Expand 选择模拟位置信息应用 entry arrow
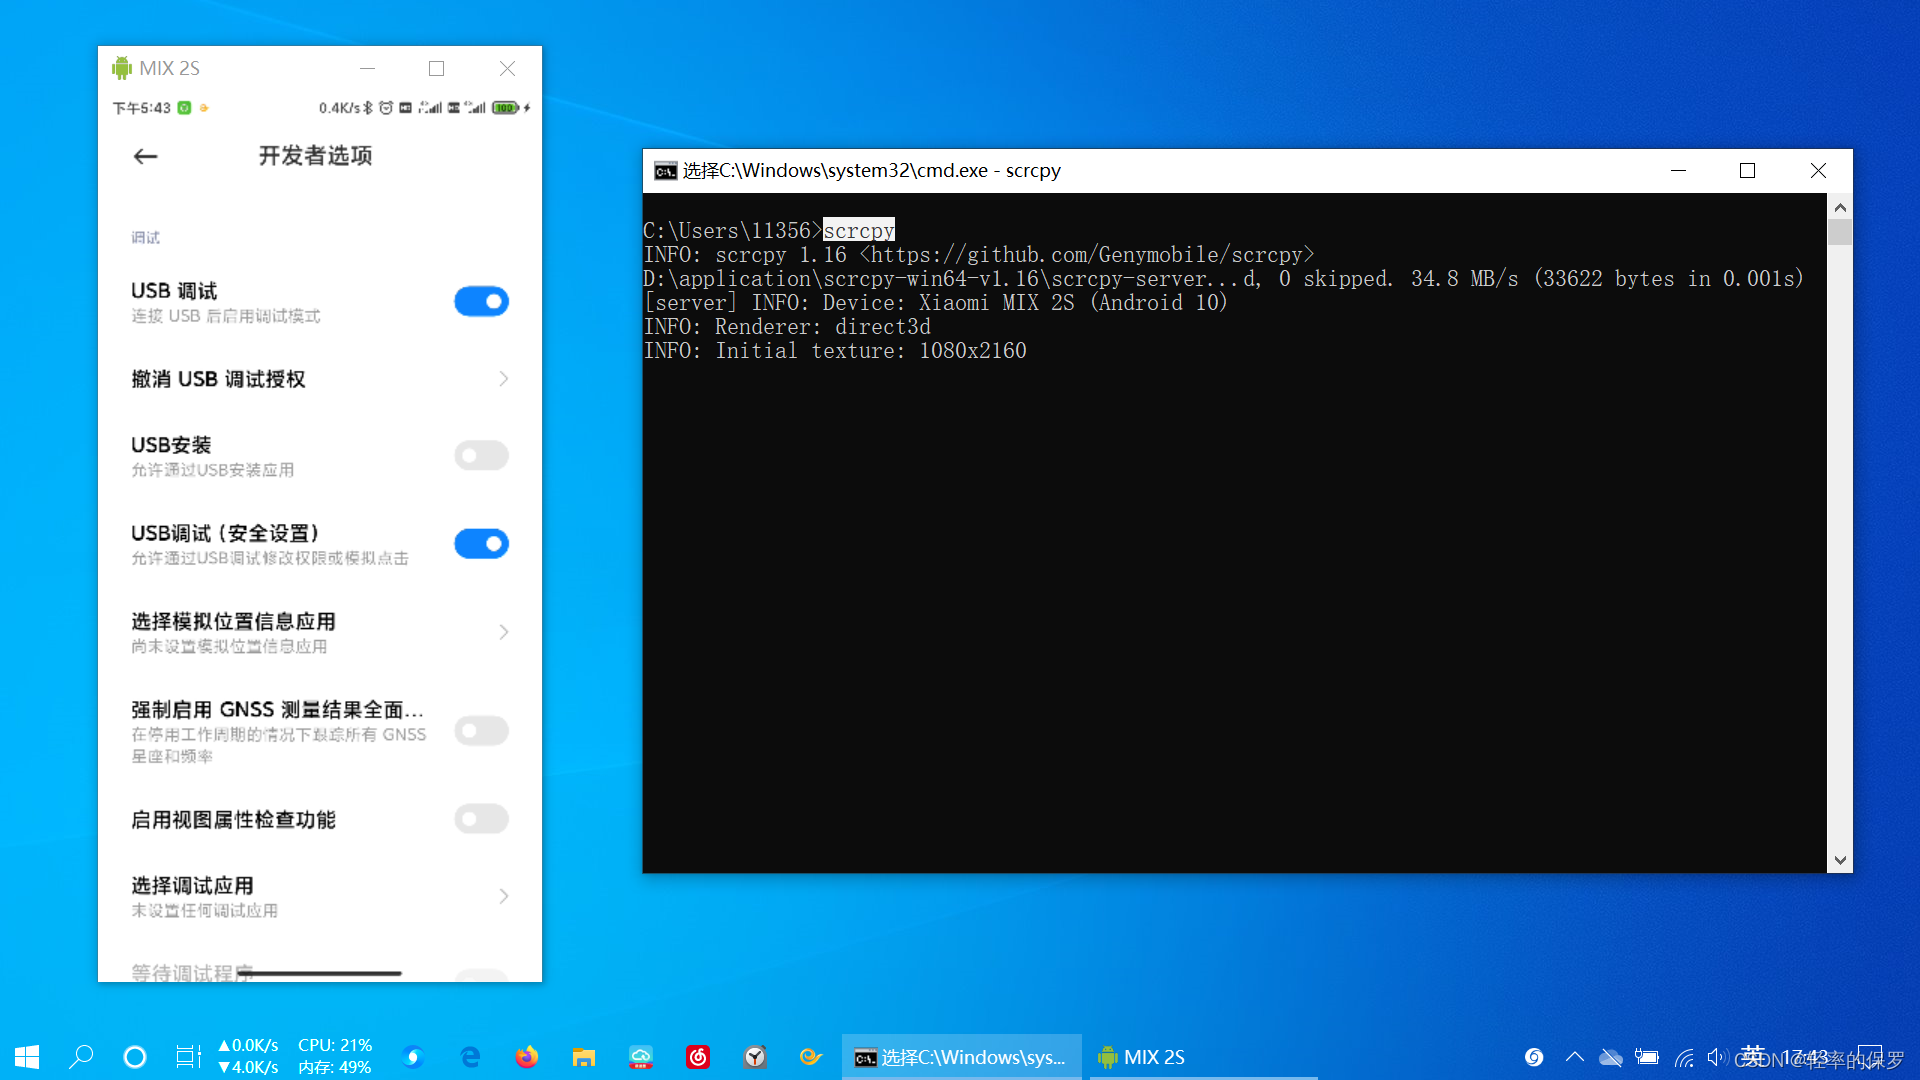Viewport: 1920px width, 1080px height. click(x=503, y=632)
